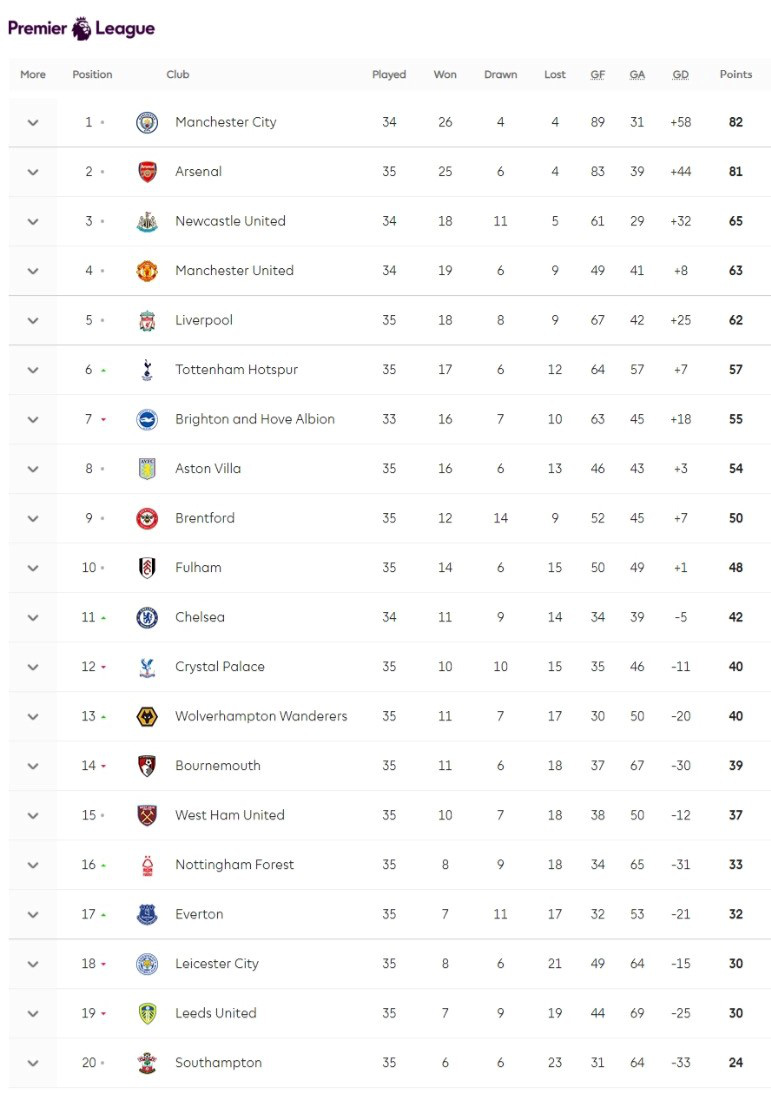Click the Newcastle United club crest
The width and height of the screenshot is (771, 1110).
(147, 221)
